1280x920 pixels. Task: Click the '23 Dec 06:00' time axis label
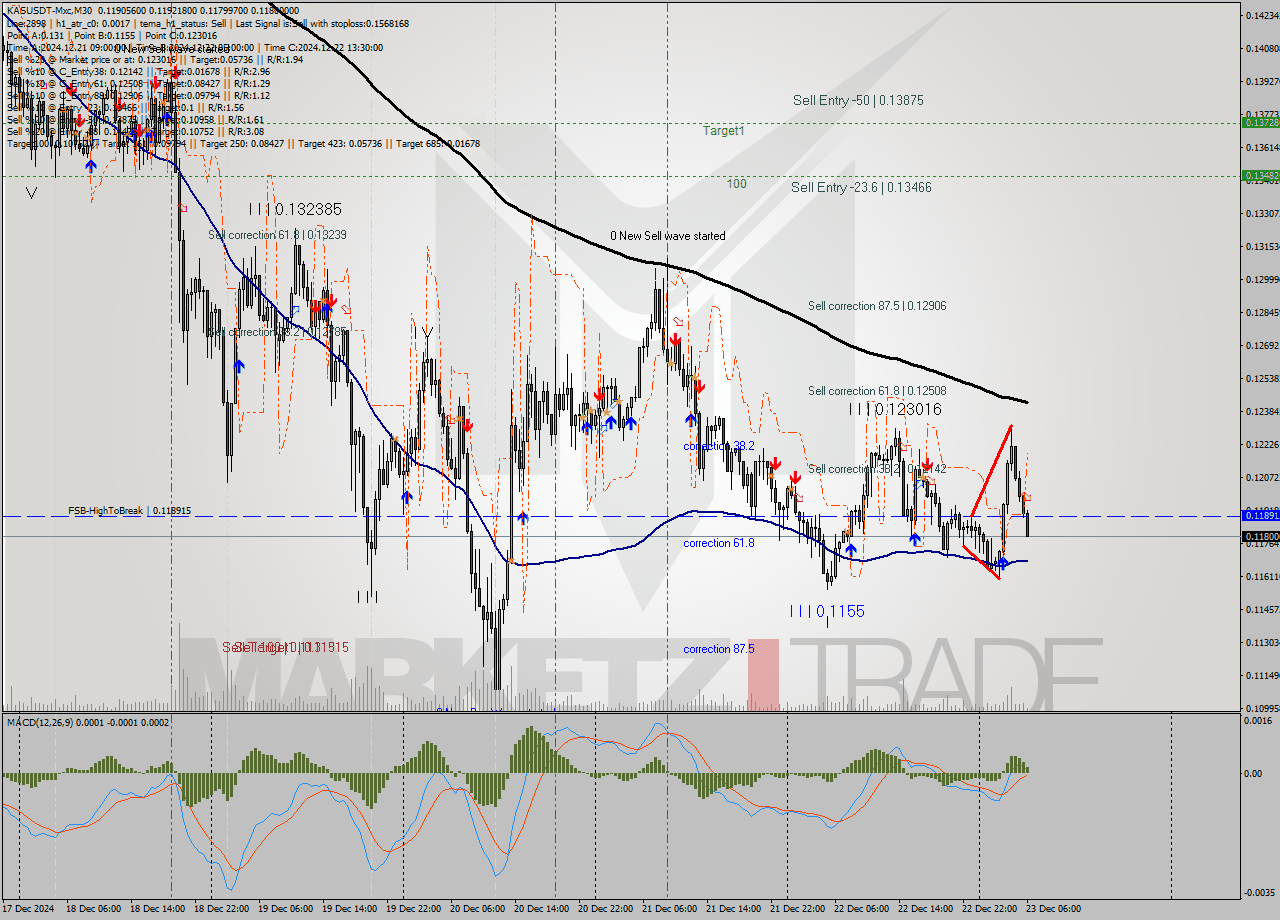[x=1056, y=909]
